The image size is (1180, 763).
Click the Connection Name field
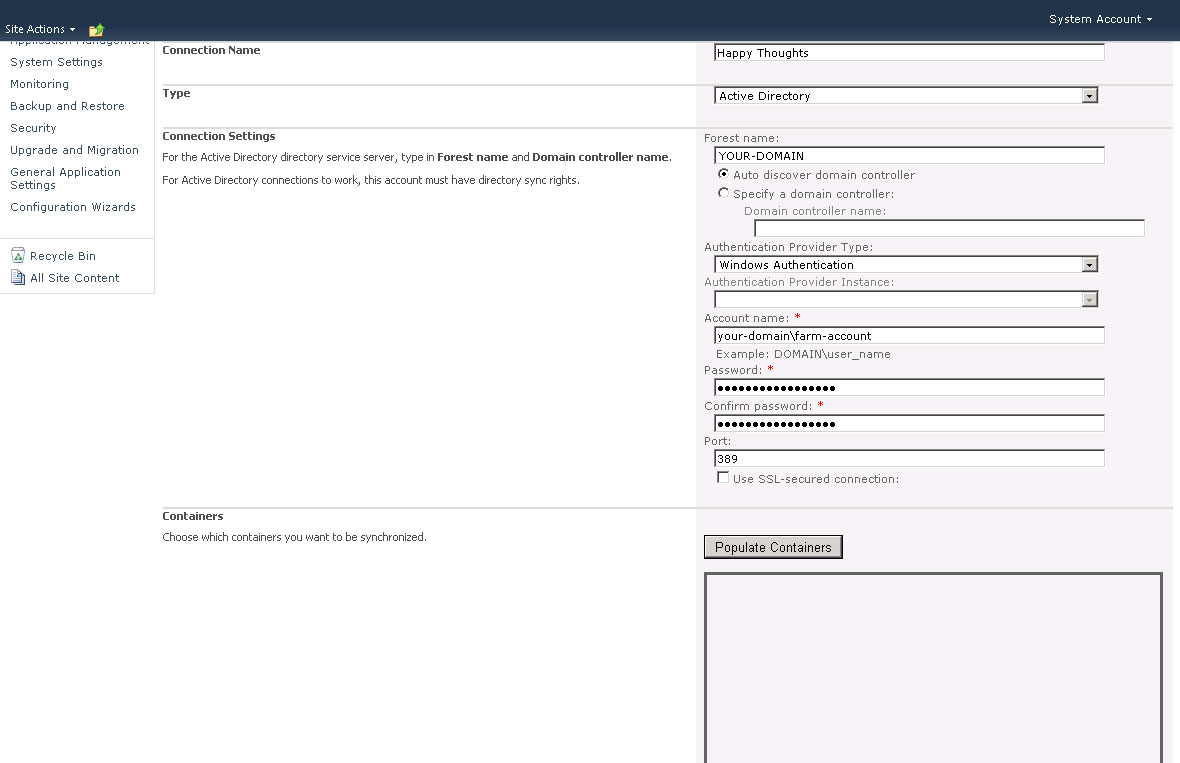[x=909, y=53]
